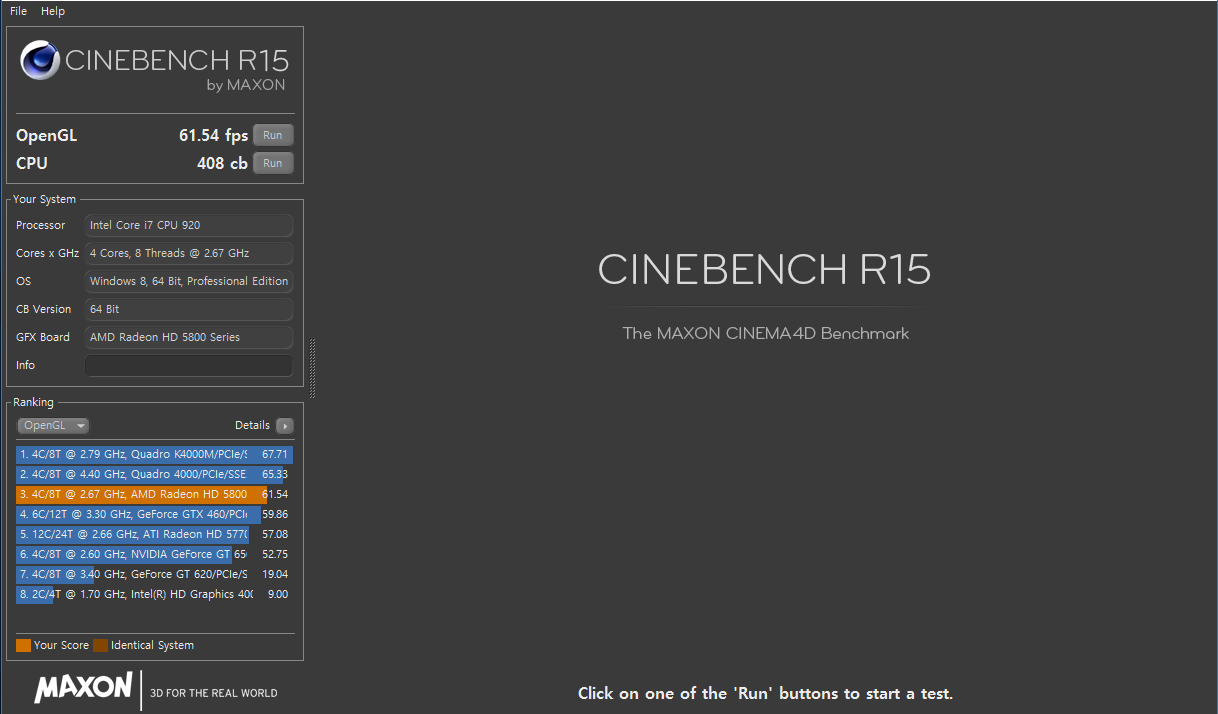
Task: Click the Cinebench sphere logo icon
Action: tap(39, 61)
